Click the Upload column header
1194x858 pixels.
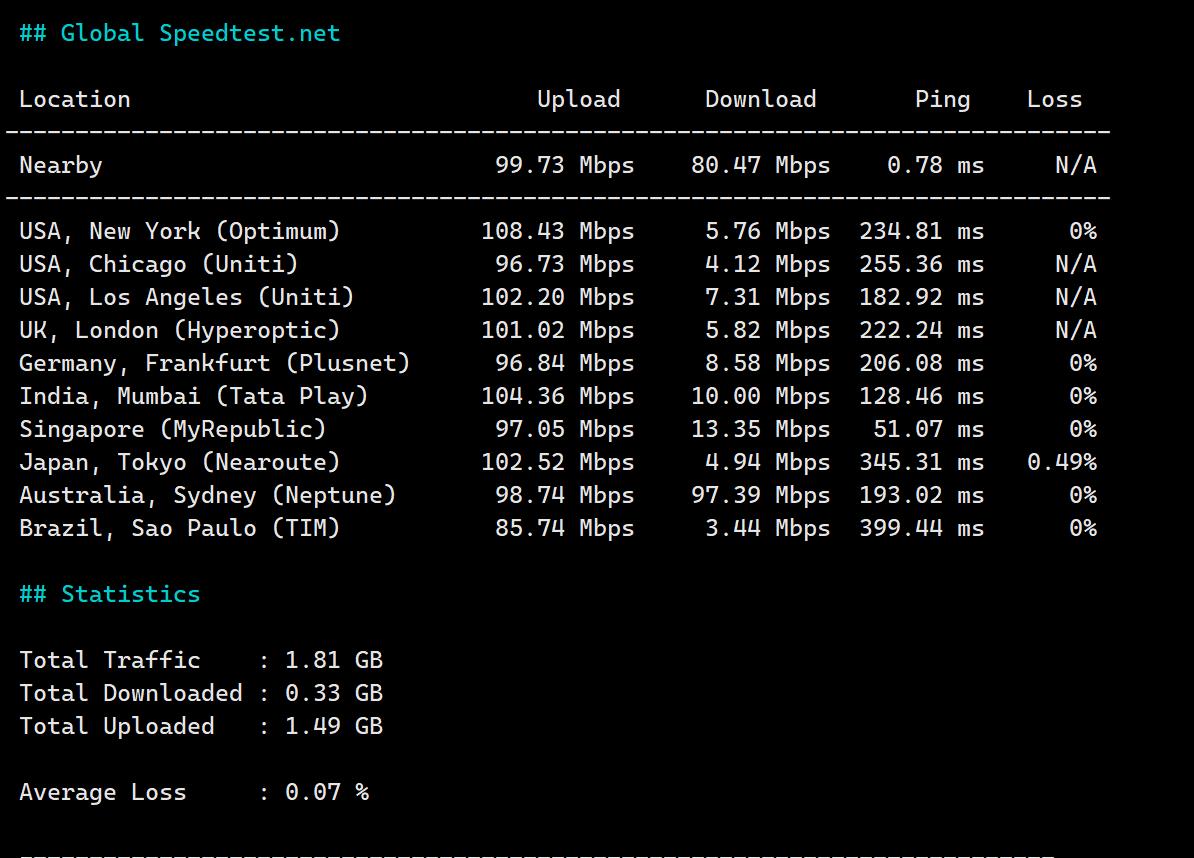click(578, 99)
